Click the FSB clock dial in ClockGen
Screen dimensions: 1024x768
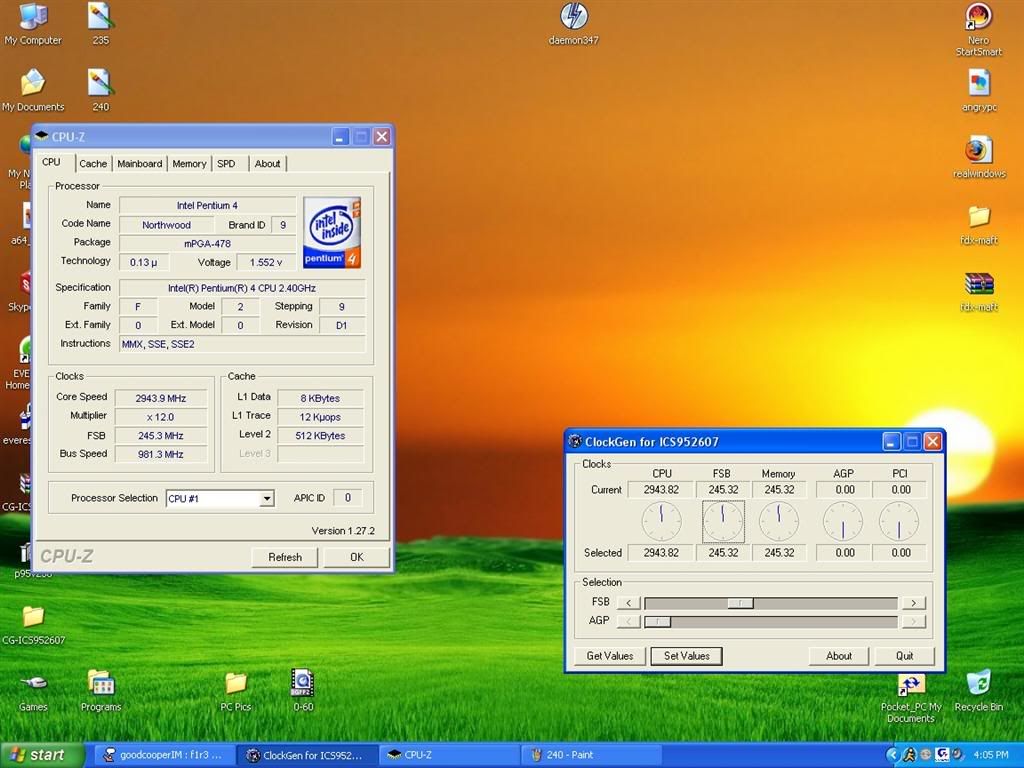(723, 521)
